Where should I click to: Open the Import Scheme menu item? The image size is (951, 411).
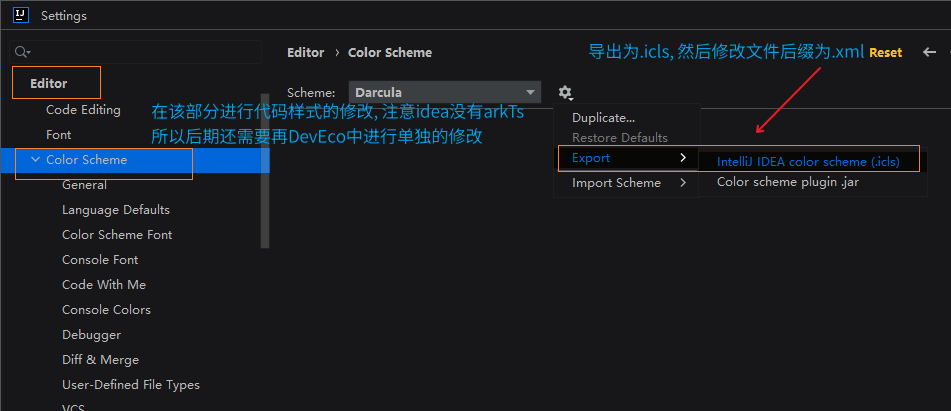coord(627,182)
